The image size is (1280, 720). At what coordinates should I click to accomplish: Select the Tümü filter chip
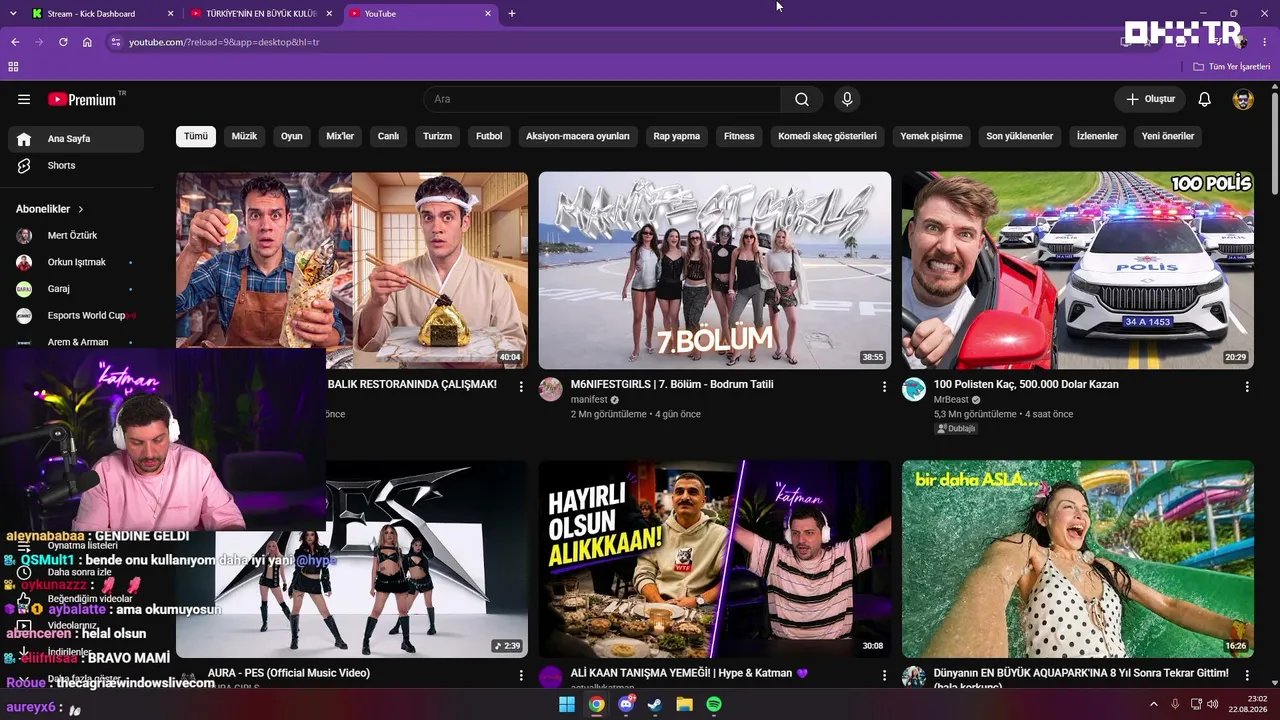point(196,136)
